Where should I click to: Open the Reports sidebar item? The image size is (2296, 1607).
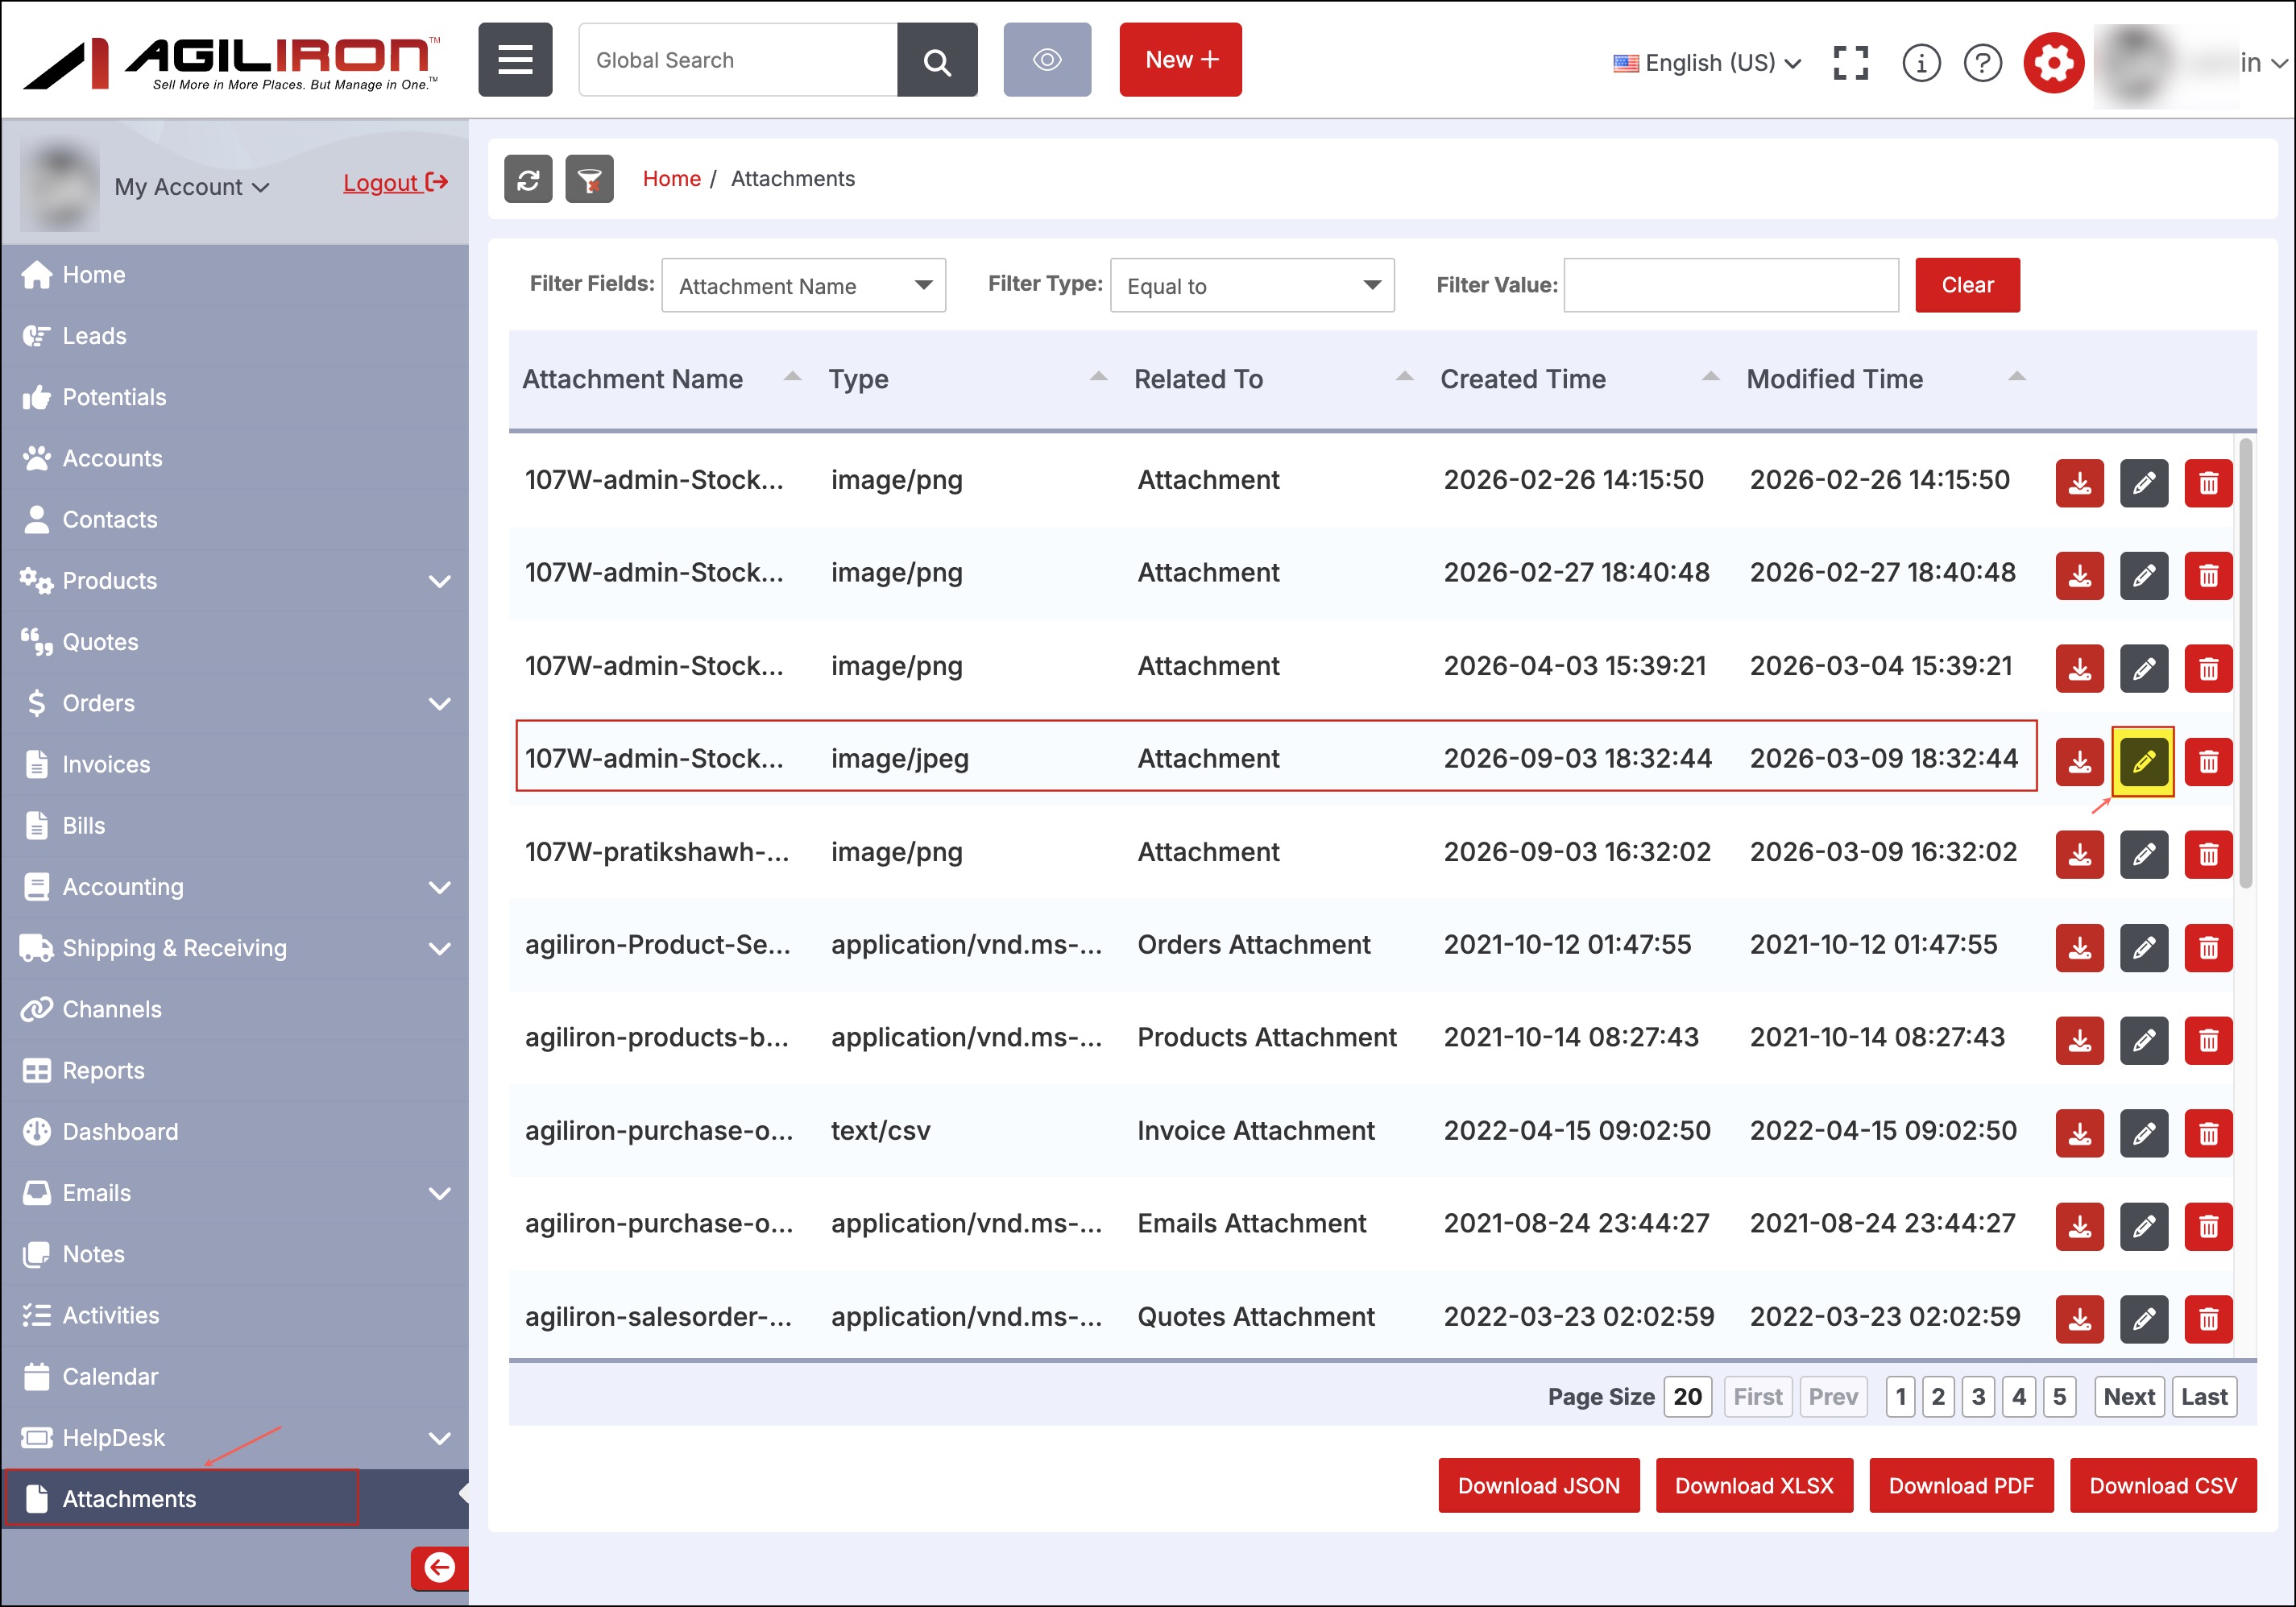coord(103,1071)
